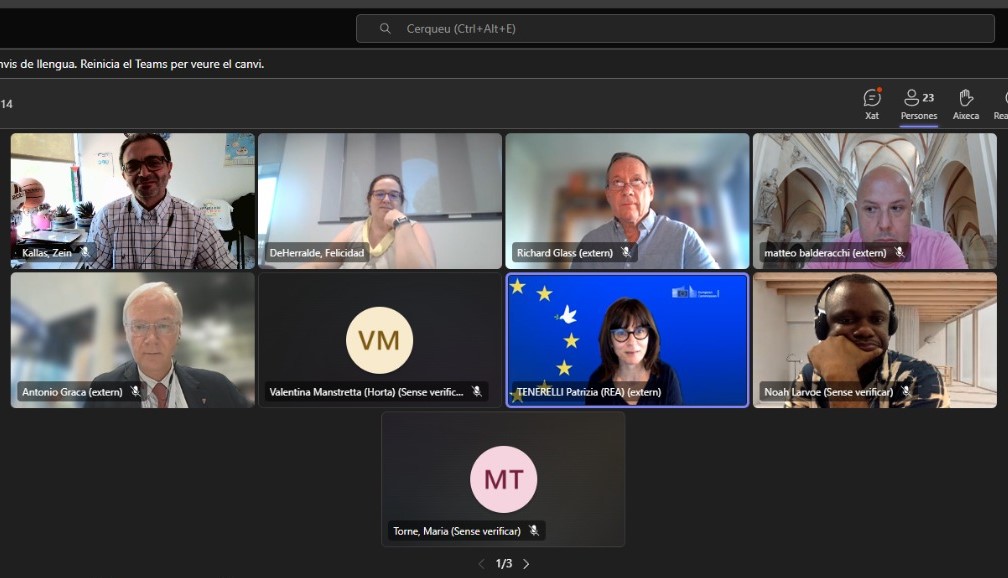Click muted mic icon beside Torne, Maria

(534, 531)
